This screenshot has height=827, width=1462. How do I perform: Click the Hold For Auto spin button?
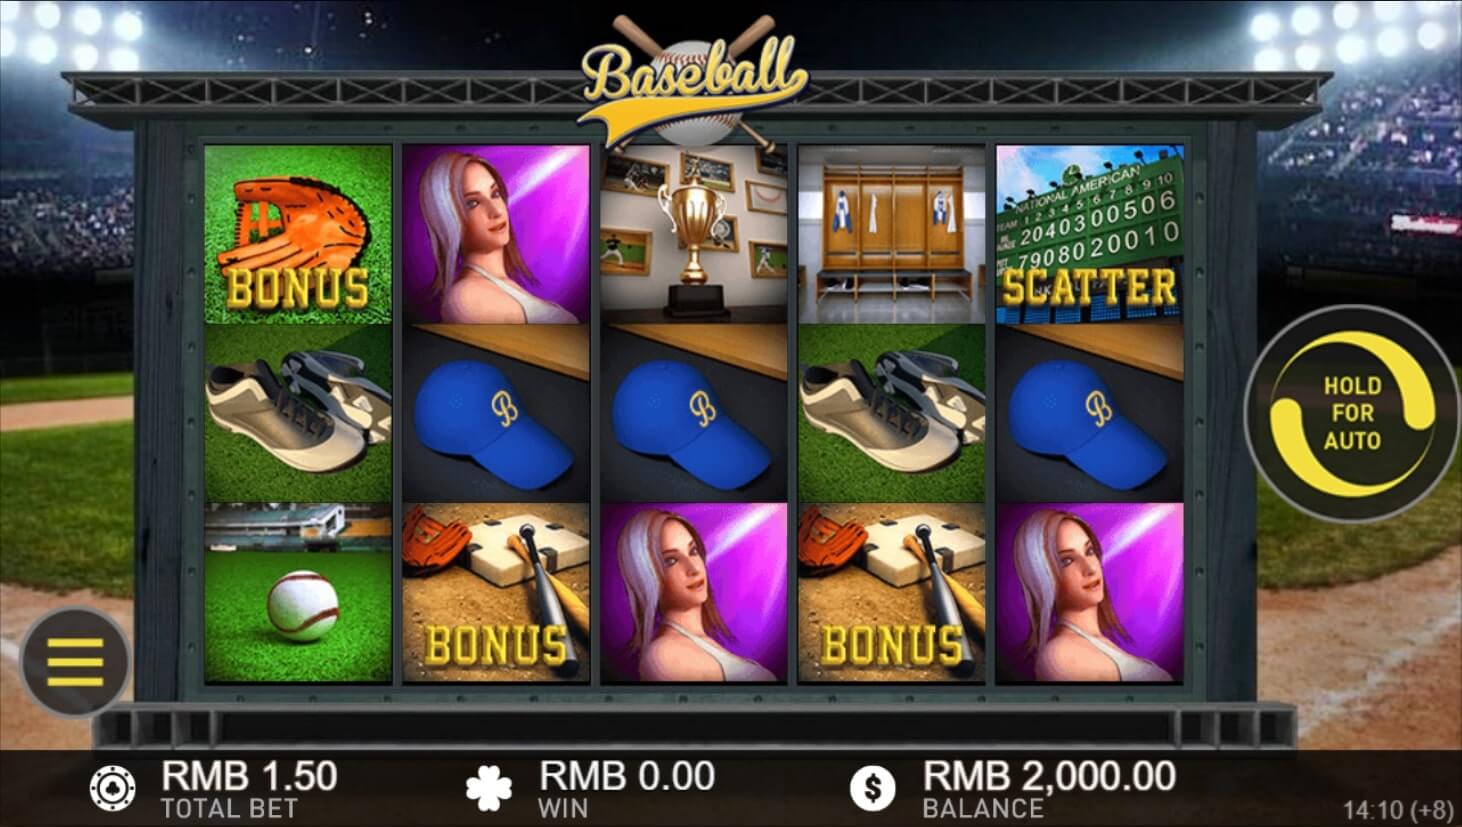pyautogui.click(x=1352, y=413)
